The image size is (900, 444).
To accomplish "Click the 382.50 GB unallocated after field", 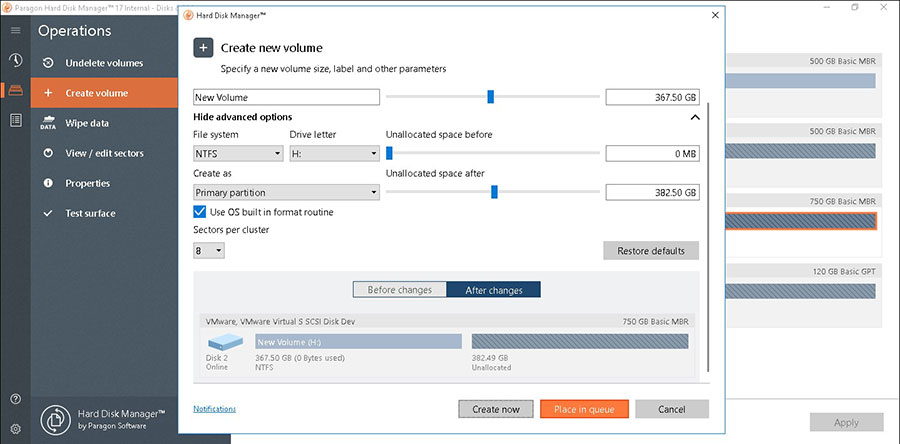I will [x=653, y=193].
